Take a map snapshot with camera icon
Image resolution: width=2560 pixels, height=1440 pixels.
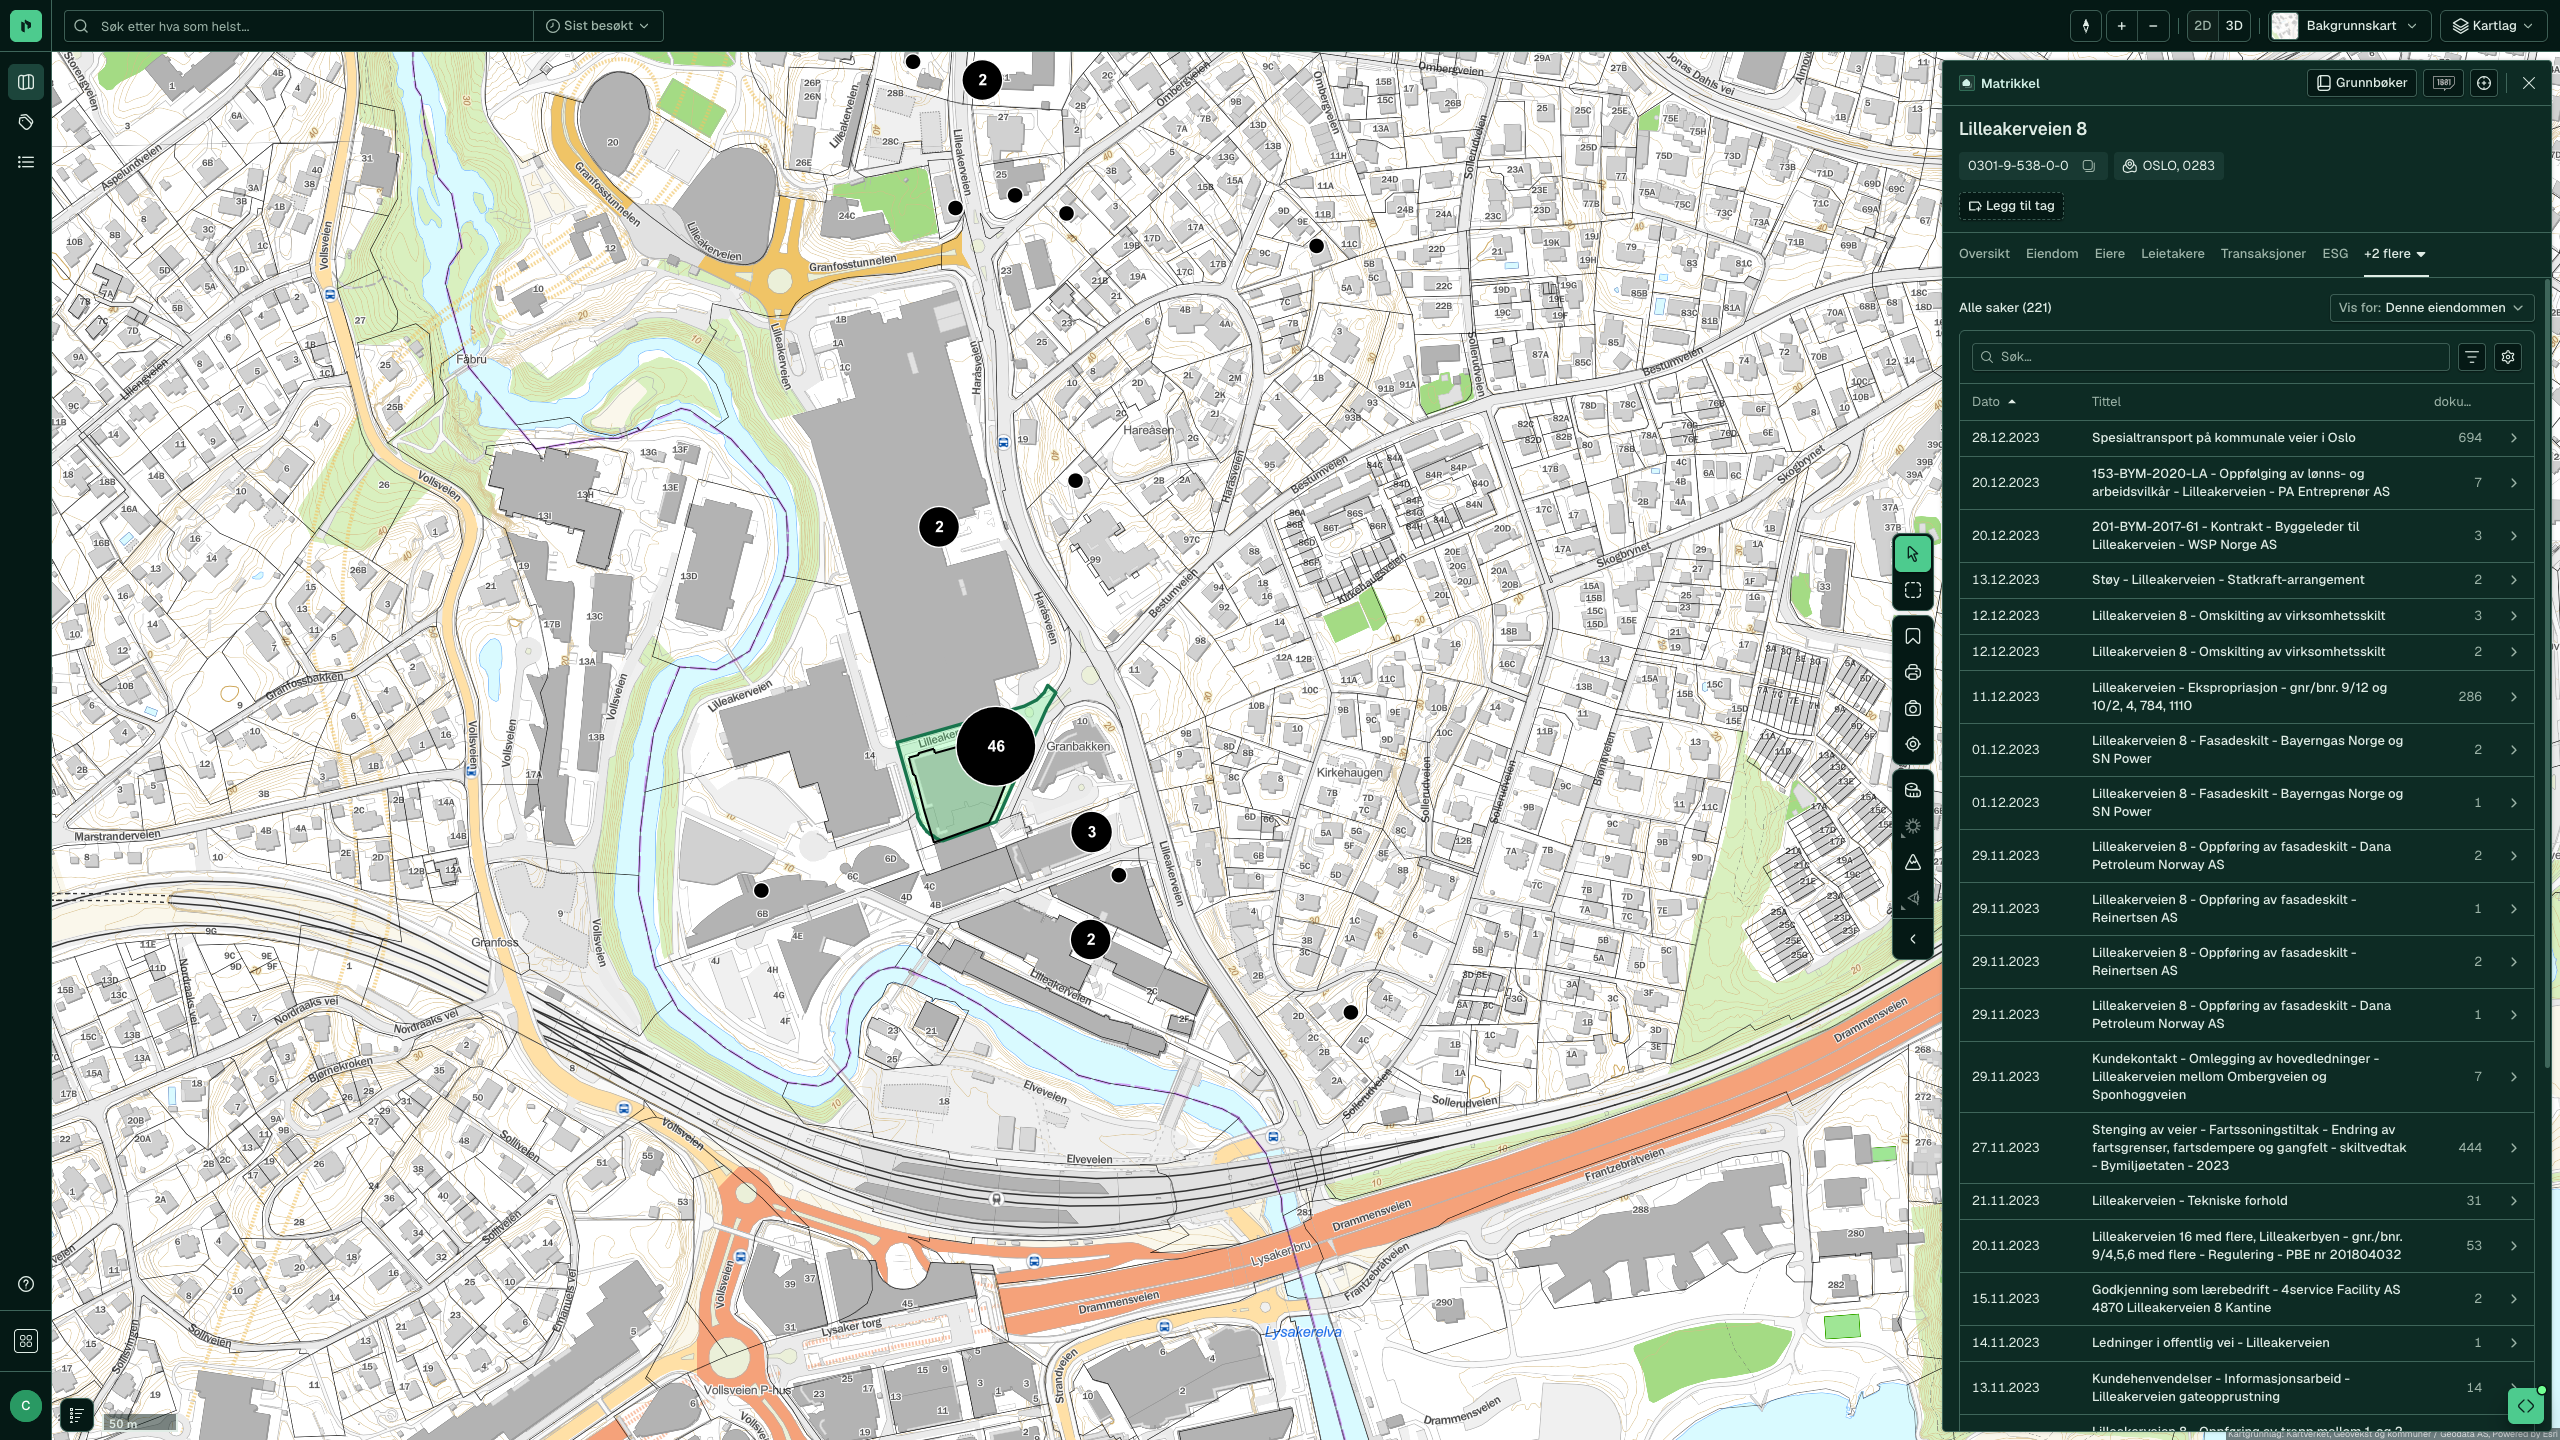pyautogui.click(x=1912, y=708)
